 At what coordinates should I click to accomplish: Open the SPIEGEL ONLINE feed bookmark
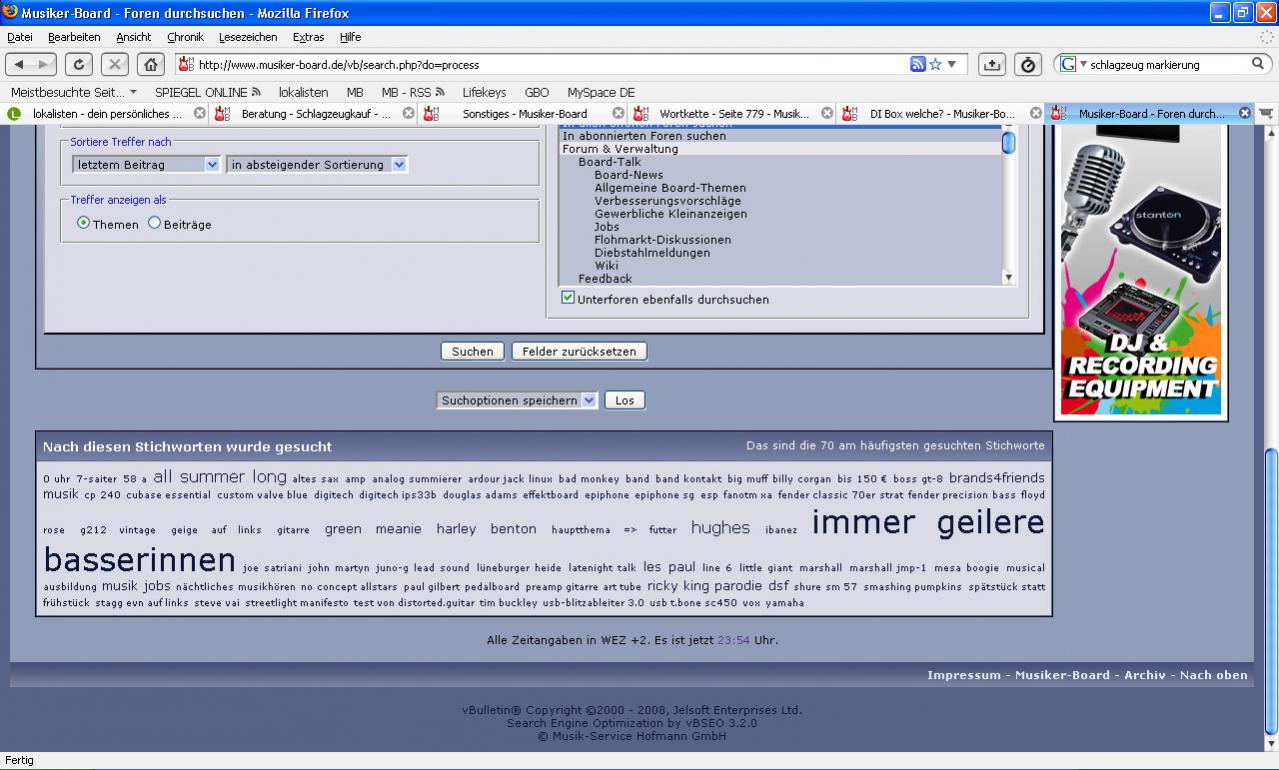[x=207, y=92]
